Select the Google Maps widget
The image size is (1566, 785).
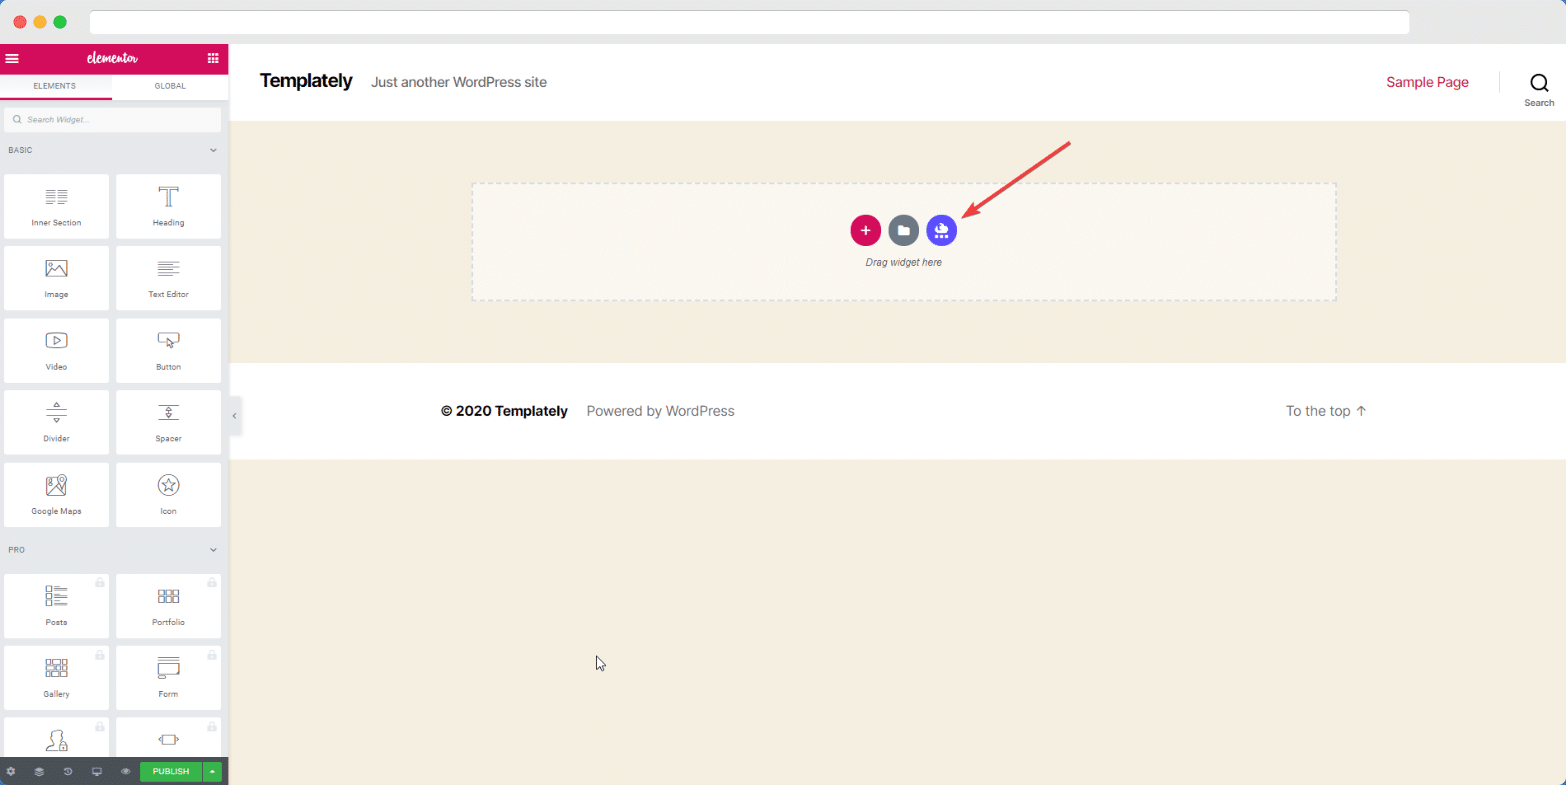tap(56, 494)
